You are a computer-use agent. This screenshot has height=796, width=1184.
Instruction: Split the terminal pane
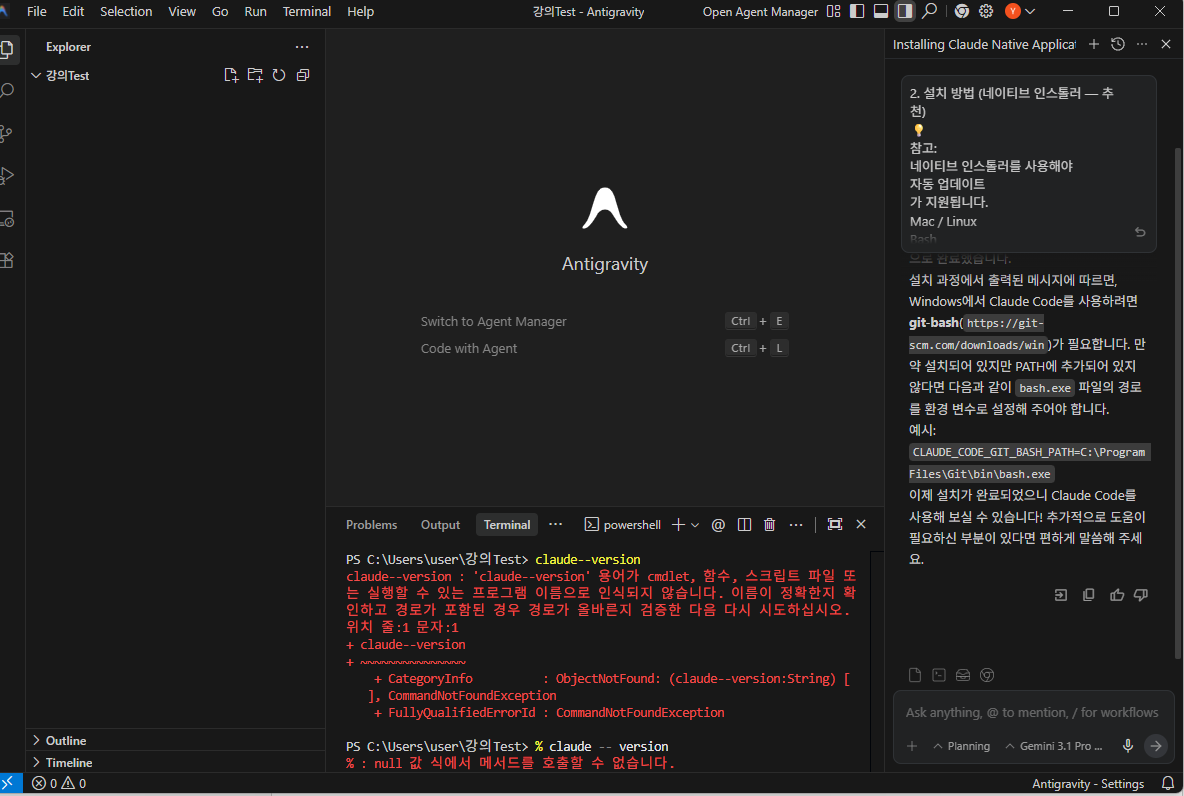(744, 525)
